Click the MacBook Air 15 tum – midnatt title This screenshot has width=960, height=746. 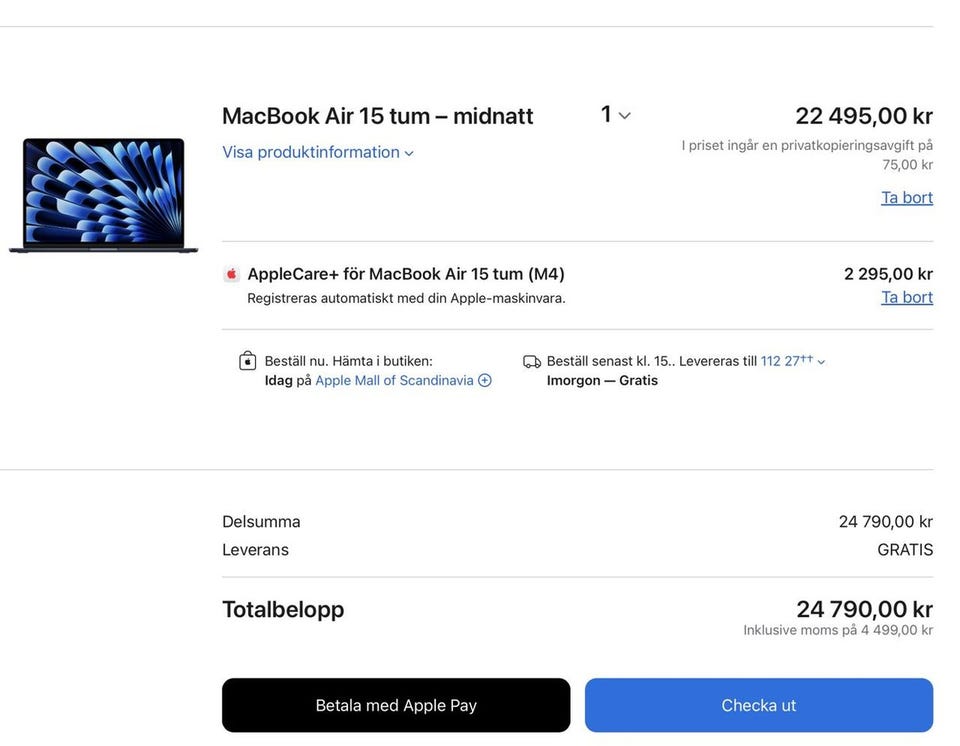pos(377,116)
